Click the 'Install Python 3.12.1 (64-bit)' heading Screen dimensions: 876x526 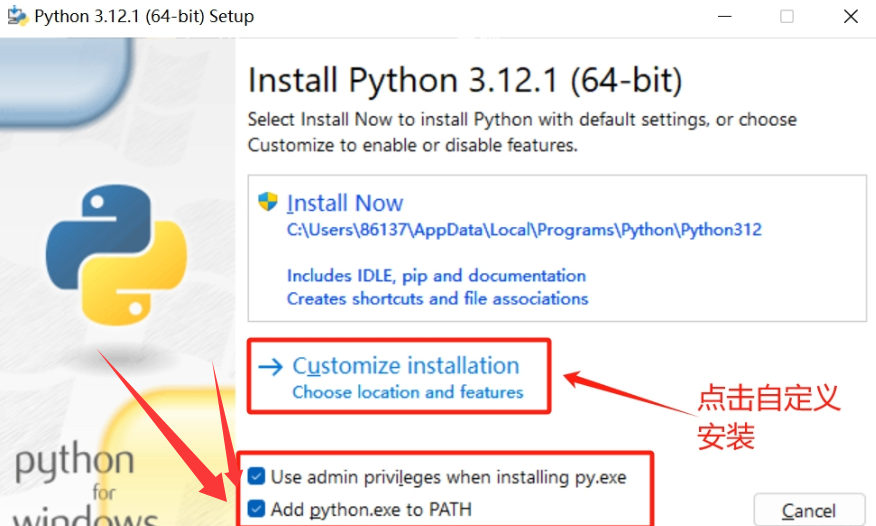(x=465, y=80)
